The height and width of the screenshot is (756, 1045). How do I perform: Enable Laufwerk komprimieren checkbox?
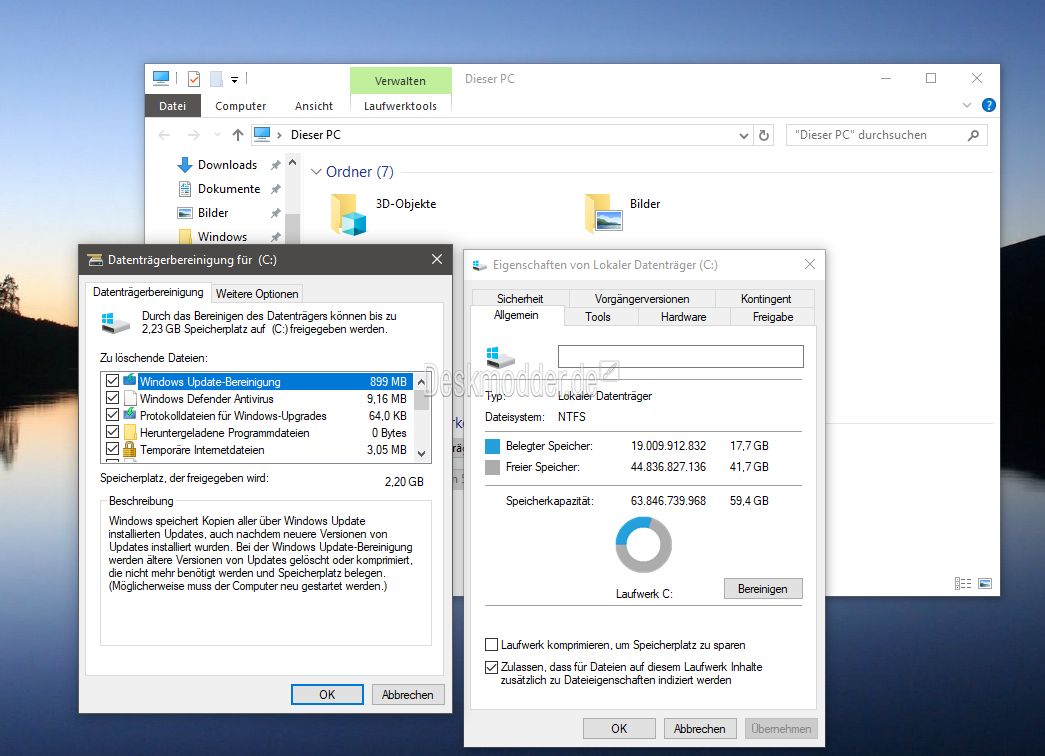click(492, 645)
